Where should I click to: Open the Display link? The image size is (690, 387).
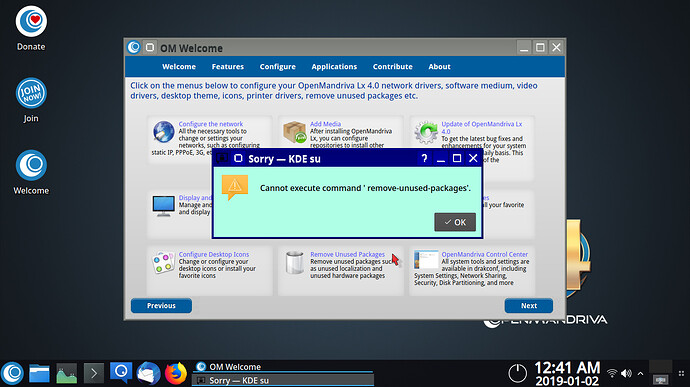coord(195,198)
